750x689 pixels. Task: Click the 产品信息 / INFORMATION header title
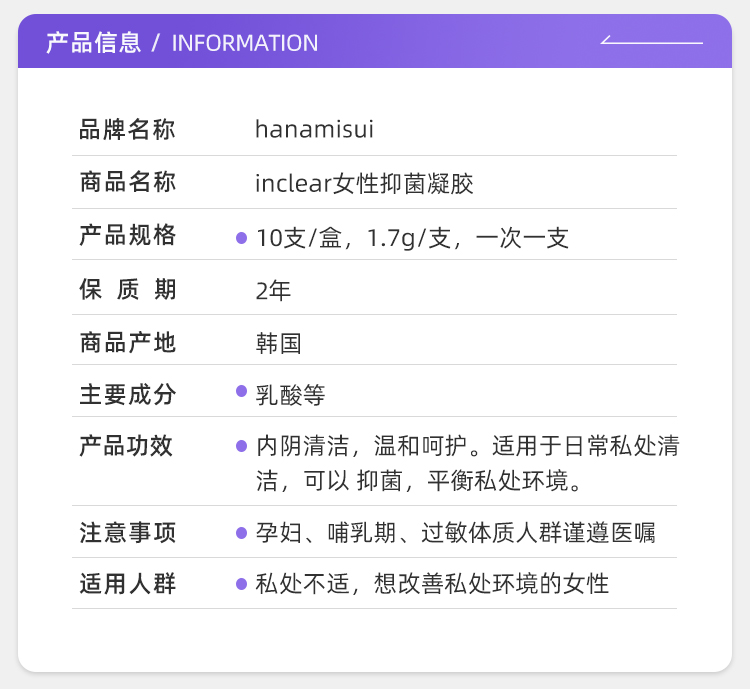182,43
